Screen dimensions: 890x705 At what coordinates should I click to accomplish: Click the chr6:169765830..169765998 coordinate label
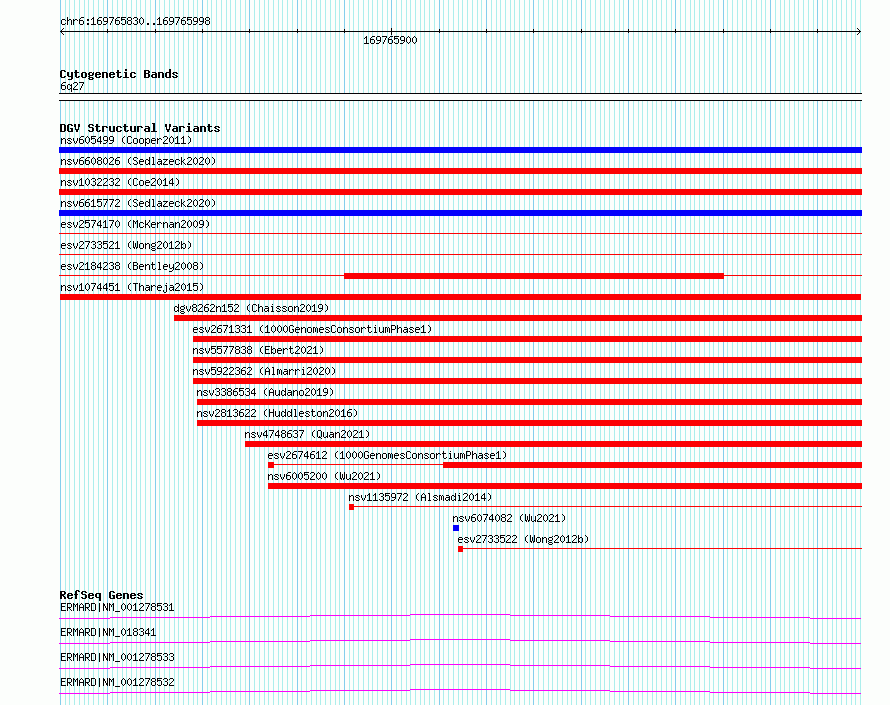pyautogui.click(x=135, y=21)
